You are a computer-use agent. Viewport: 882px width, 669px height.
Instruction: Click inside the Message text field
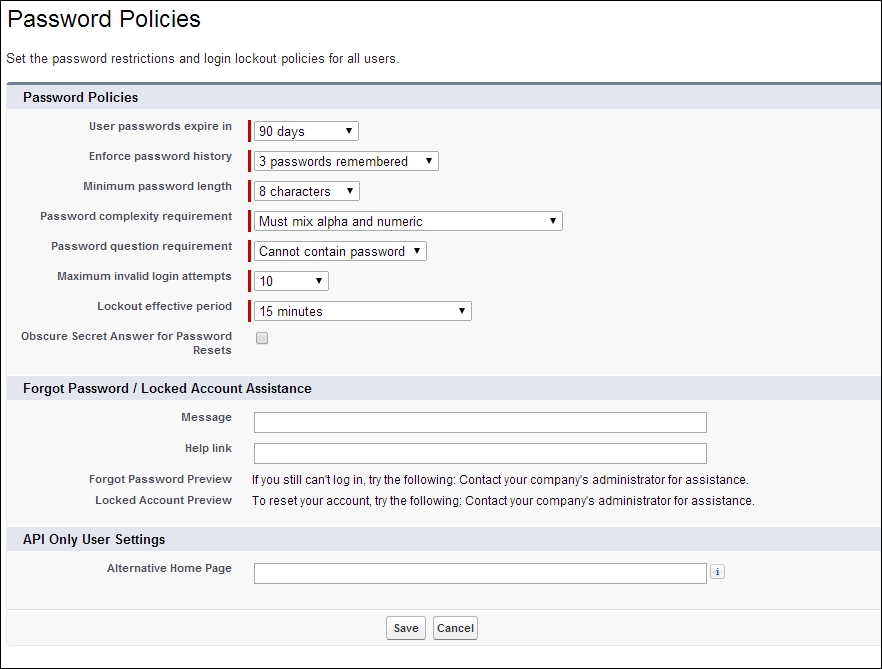tap(480, 422)
